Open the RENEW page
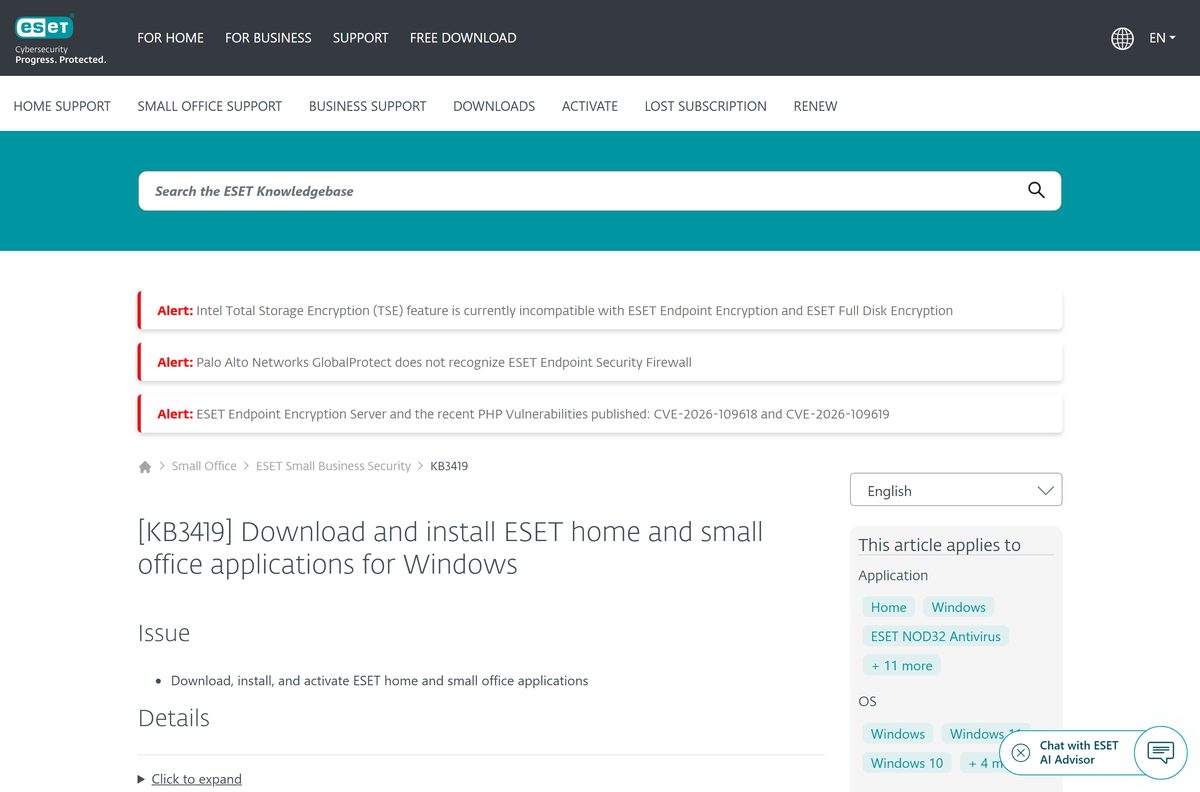Viewport: 1200px width, 792px height. coord(815,106)
